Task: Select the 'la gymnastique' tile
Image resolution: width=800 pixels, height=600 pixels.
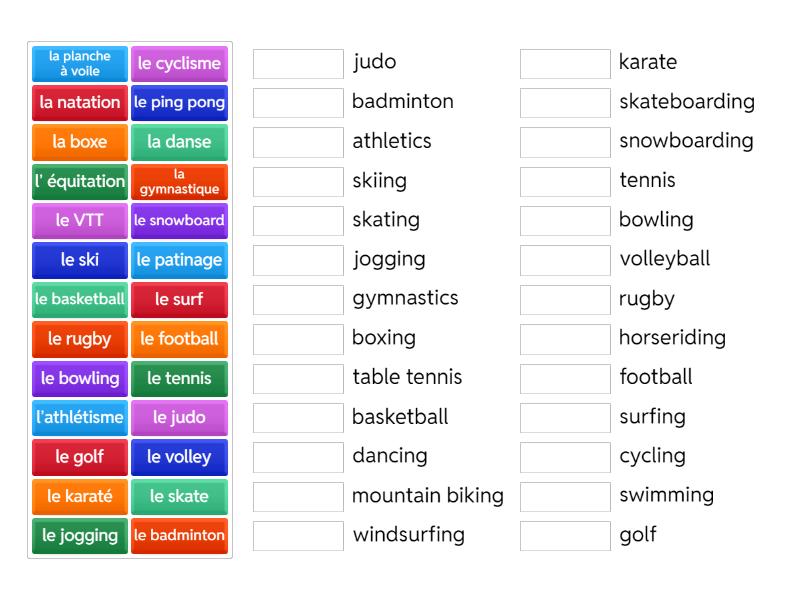Action: (x=180, y=181)
